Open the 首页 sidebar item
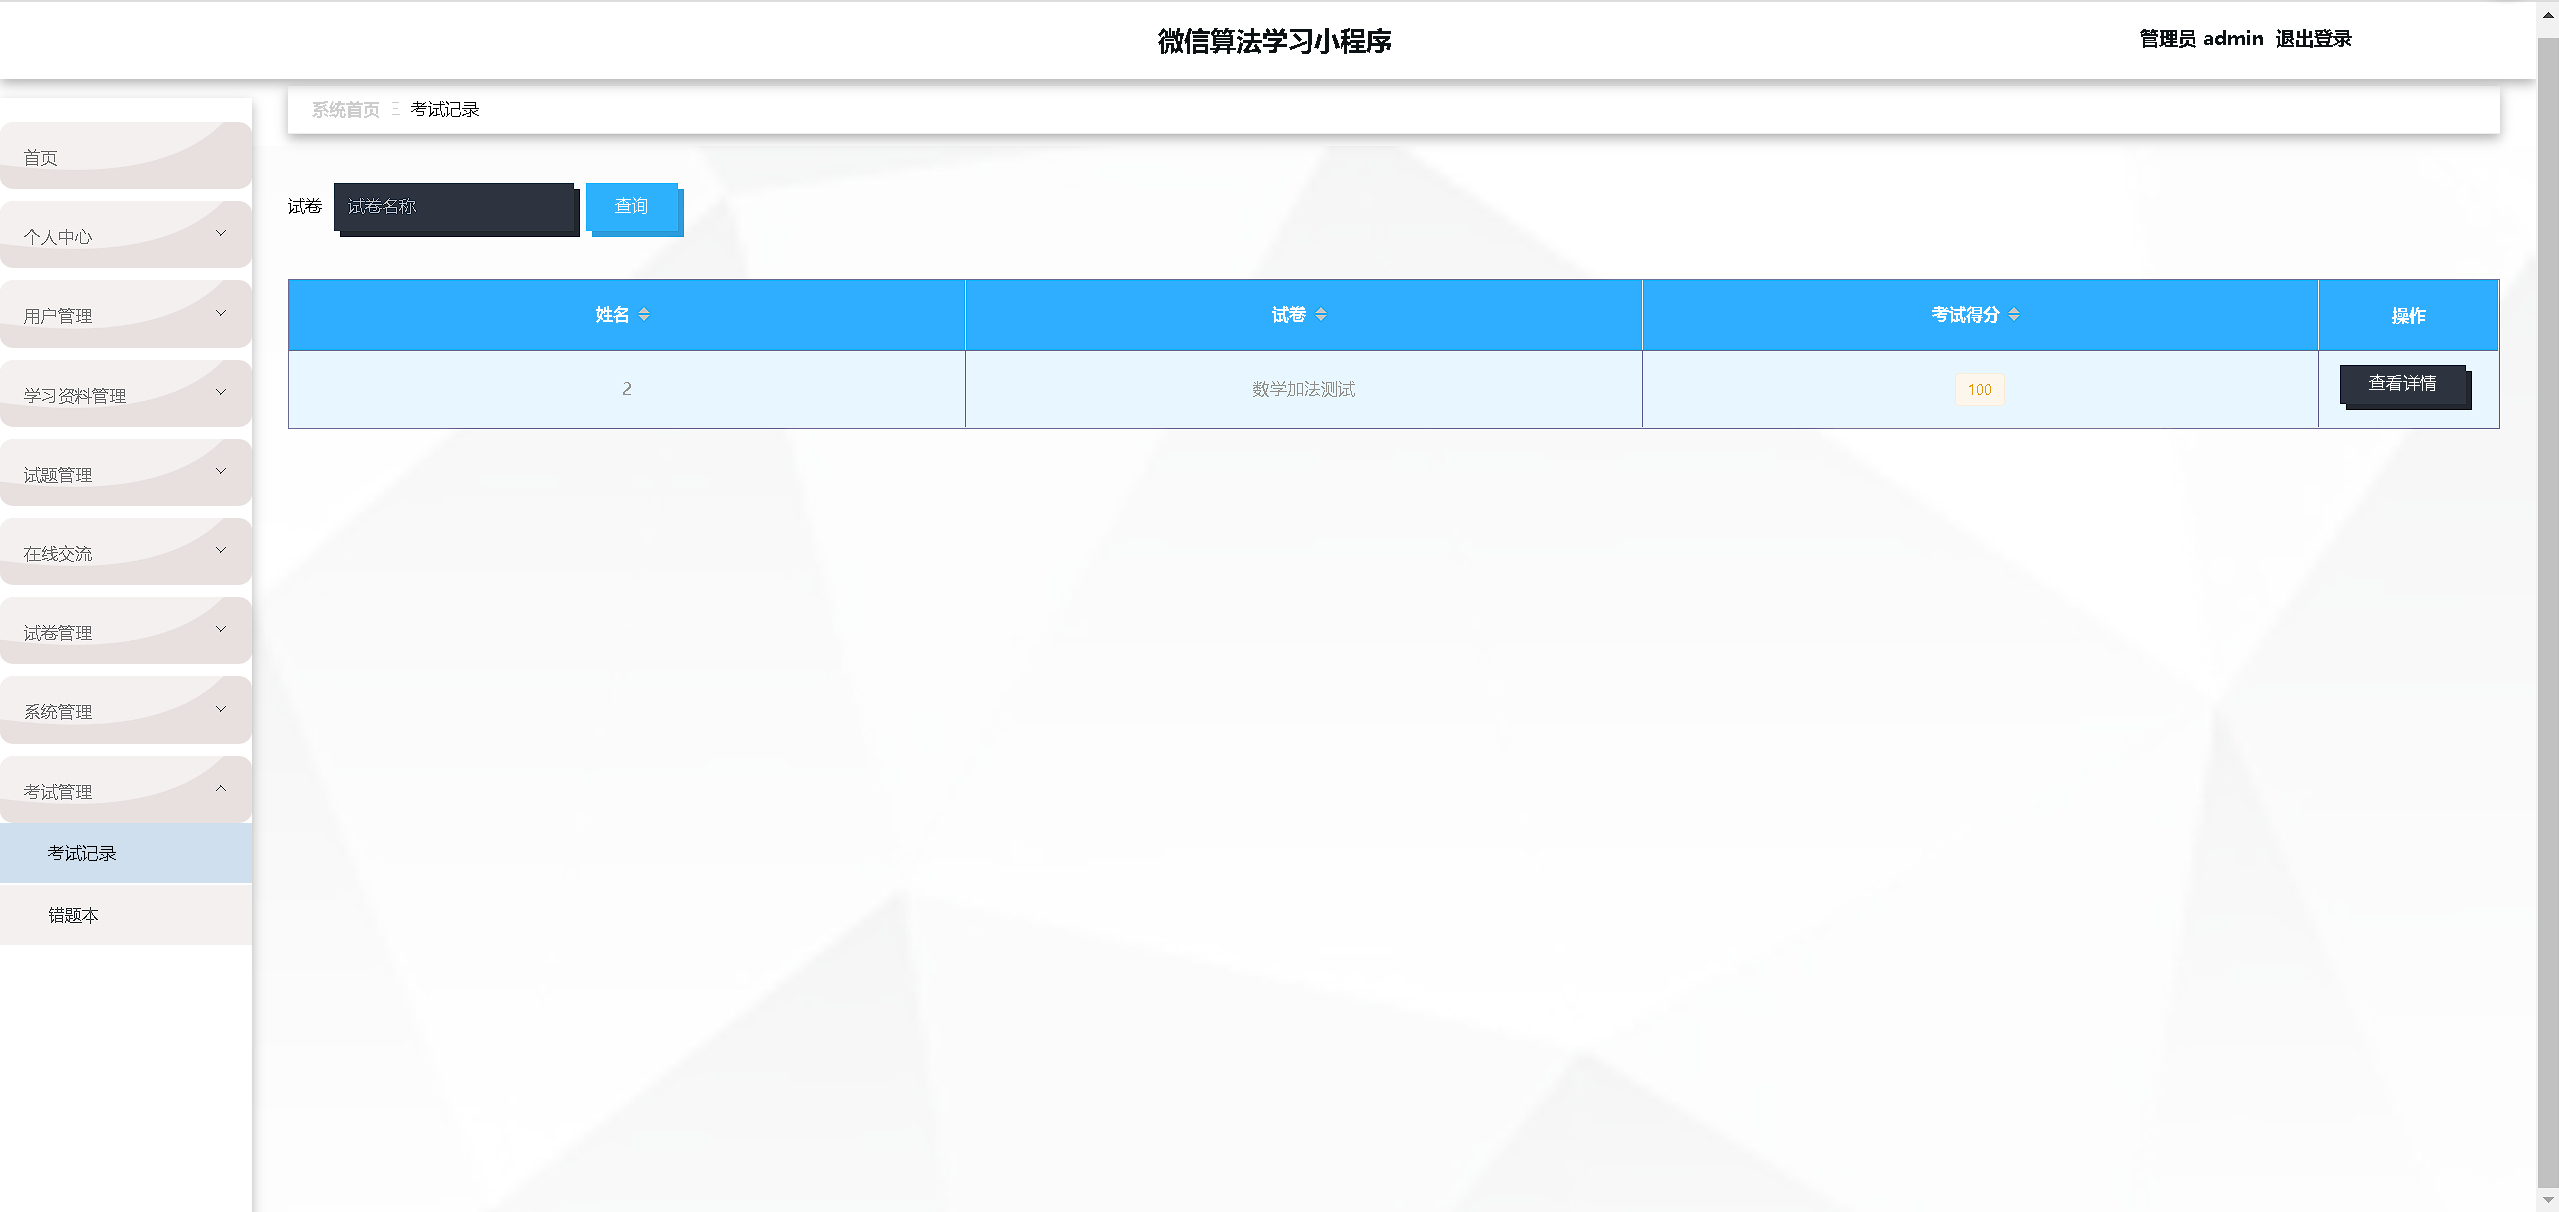The image size is (2559, 1212). (126, 156)
